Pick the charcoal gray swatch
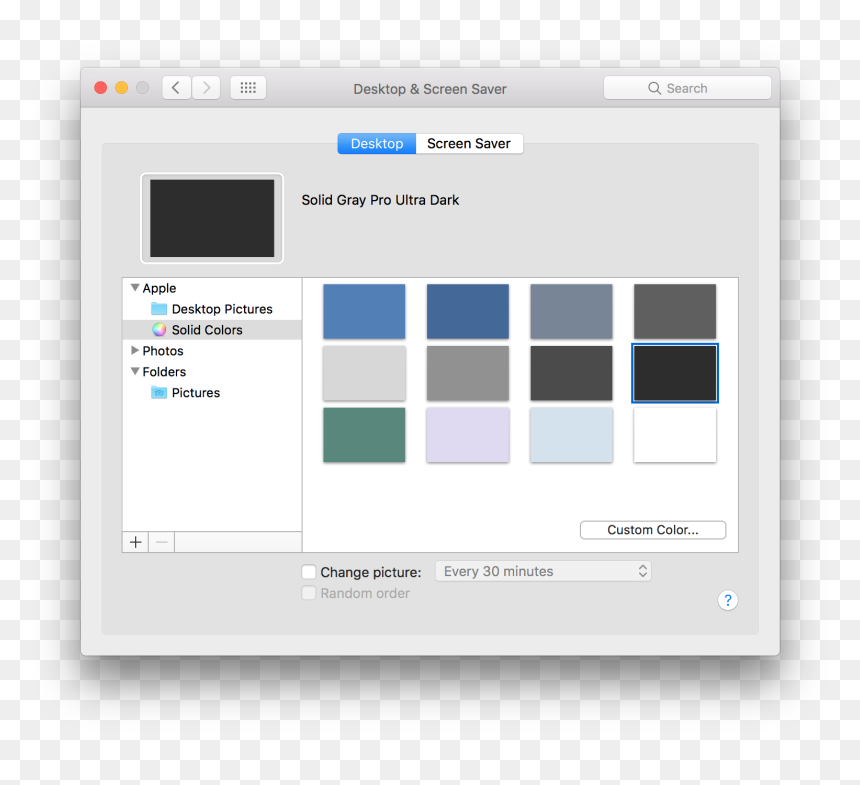 tap(572, 373)
